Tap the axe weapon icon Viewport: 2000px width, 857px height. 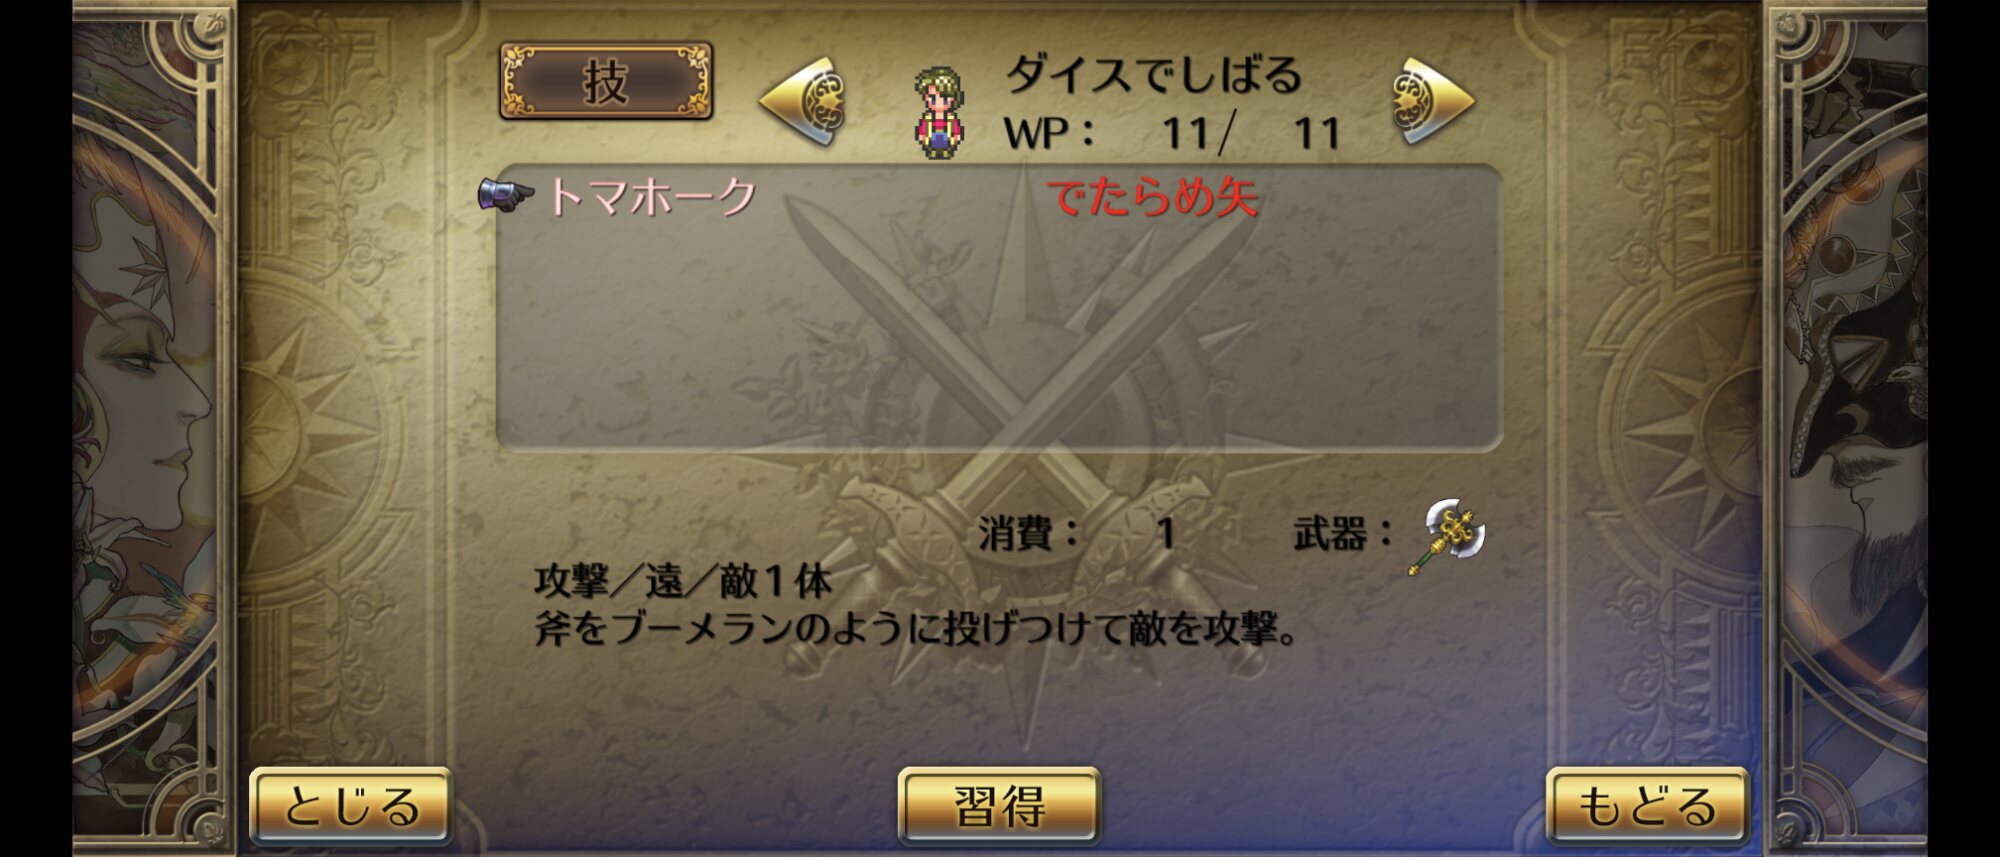tap(1449, 536)
